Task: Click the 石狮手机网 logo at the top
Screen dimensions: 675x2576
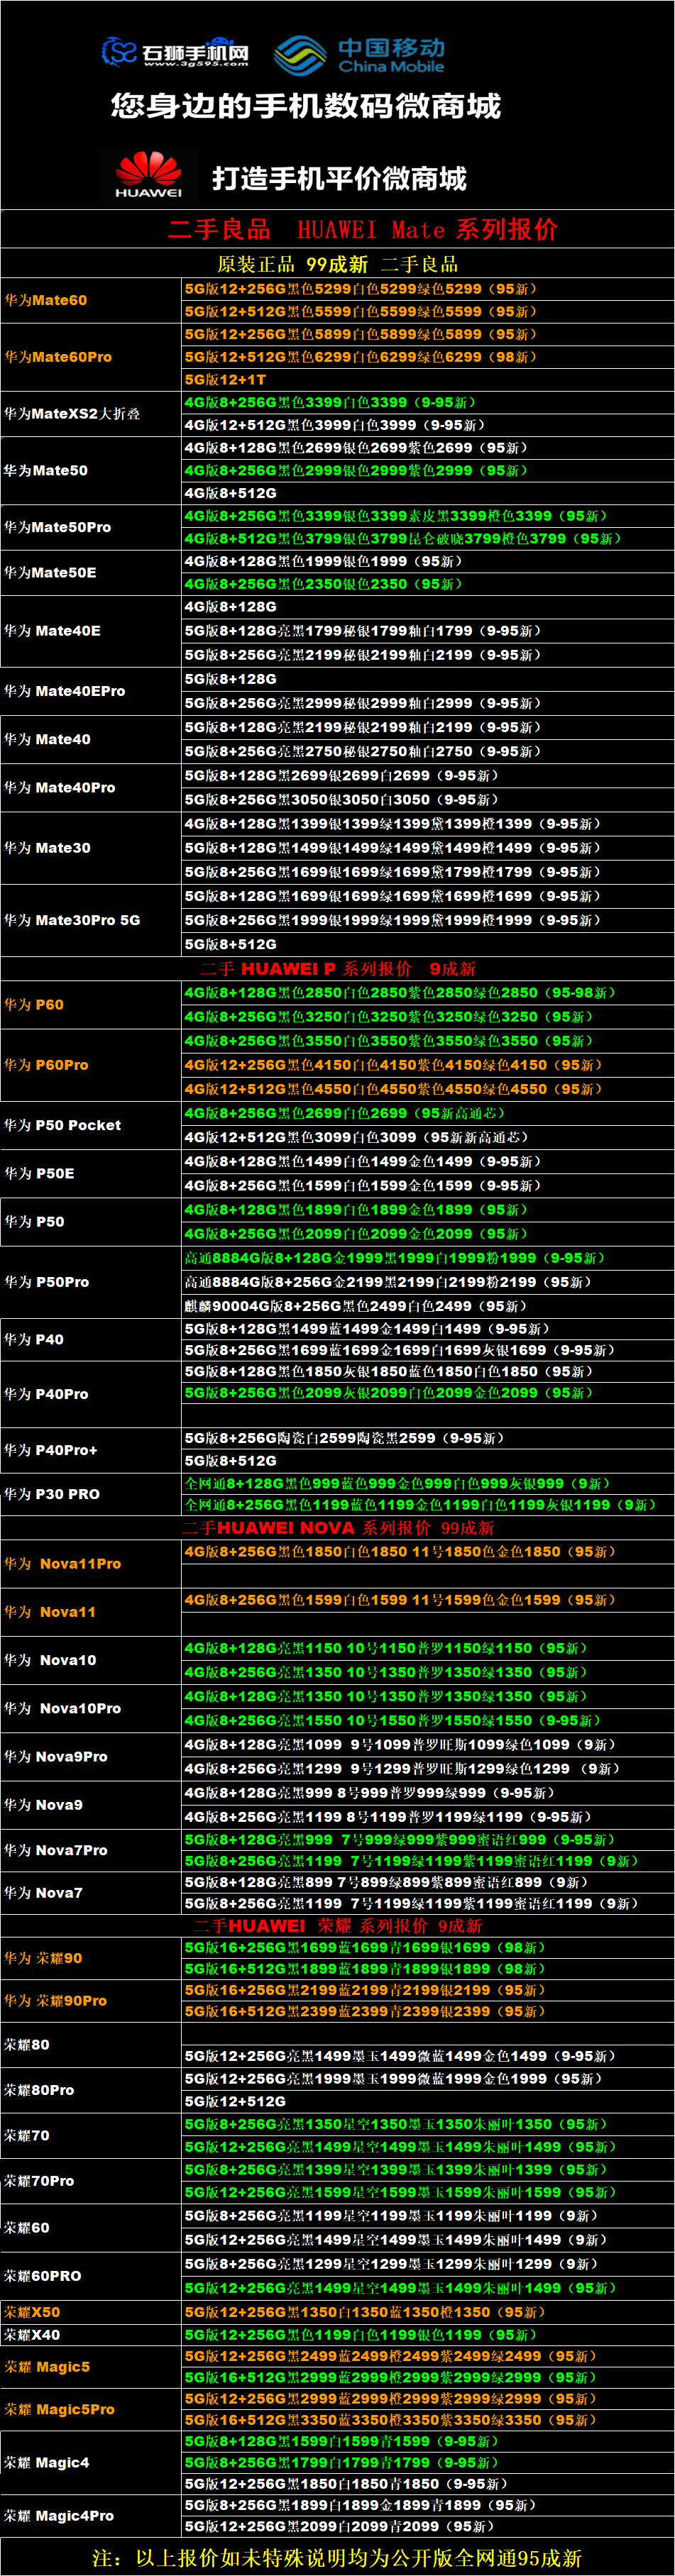Action: (175, 52)
